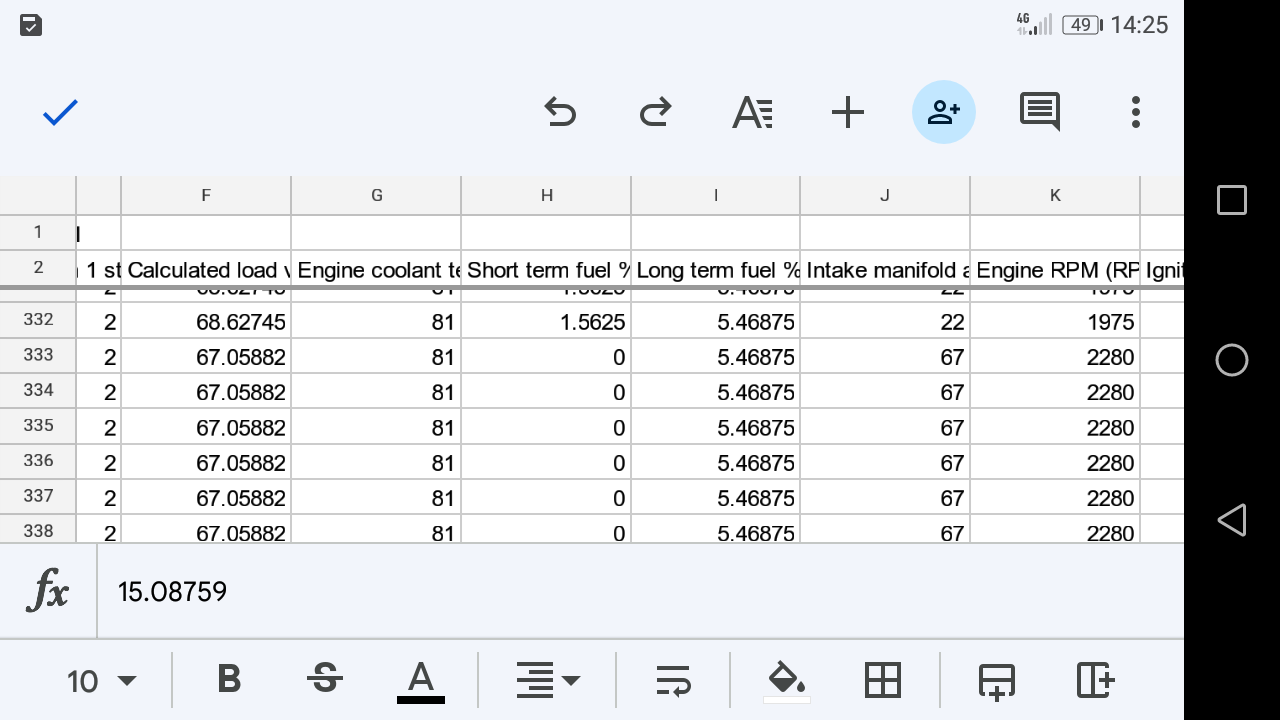Open the fill color bucket
This screenshot has height=720, width=1280.
coord(787,682)
